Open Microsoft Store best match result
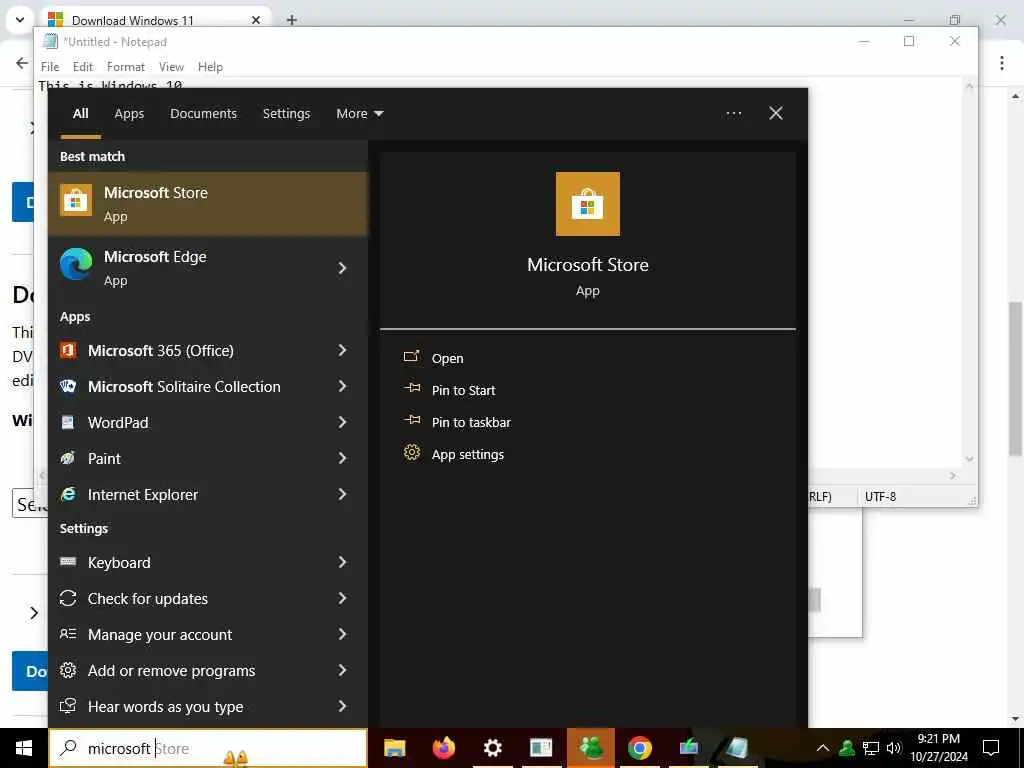Viewport: 1024px width, 768px height. point(208,204)
